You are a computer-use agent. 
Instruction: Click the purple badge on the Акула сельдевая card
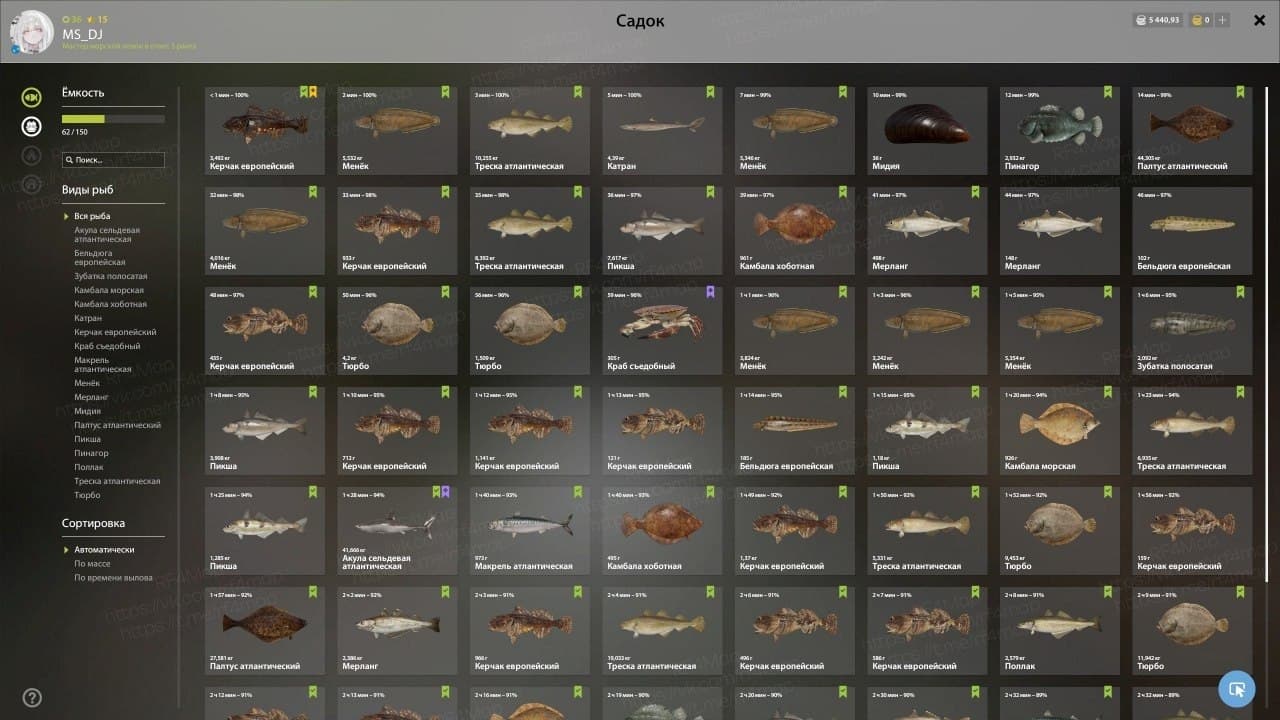pos(446,492)
